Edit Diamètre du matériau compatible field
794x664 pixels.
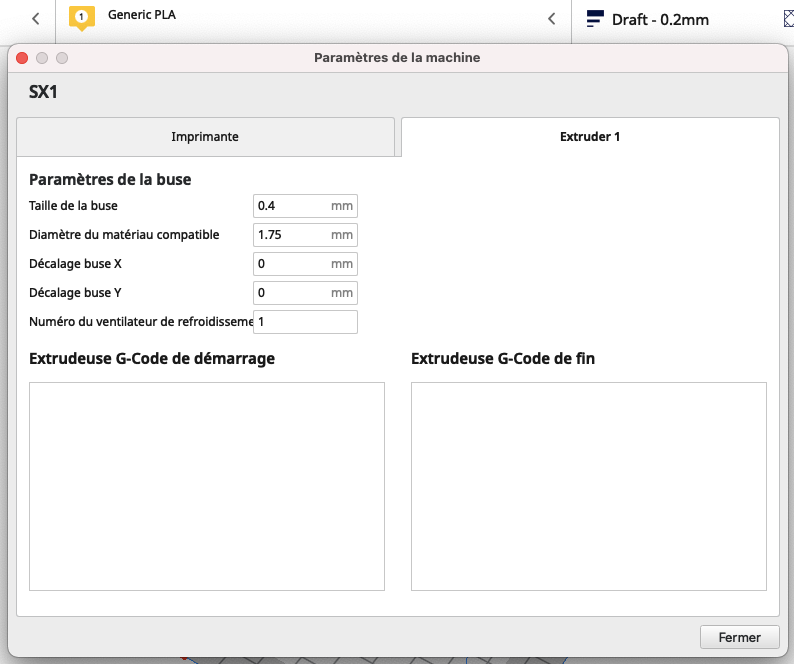[305, 235]
